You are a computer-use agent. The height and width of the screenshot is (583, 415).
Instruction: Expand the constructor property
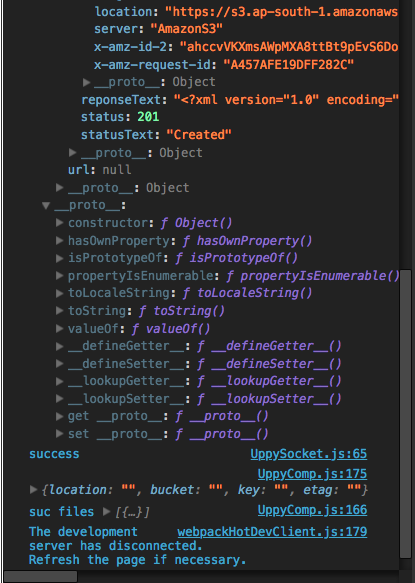(x=59, y=223)
